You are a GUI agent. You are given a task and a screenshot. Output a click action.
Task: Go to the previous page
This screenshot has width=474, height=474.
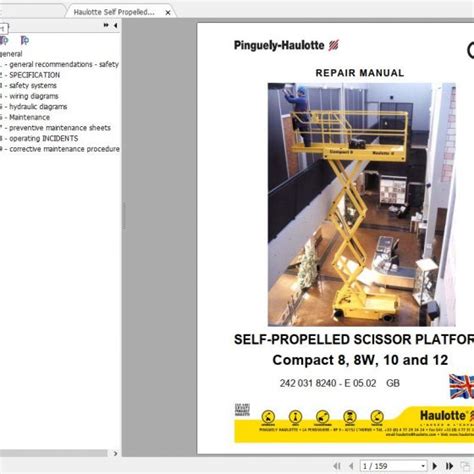351,466
